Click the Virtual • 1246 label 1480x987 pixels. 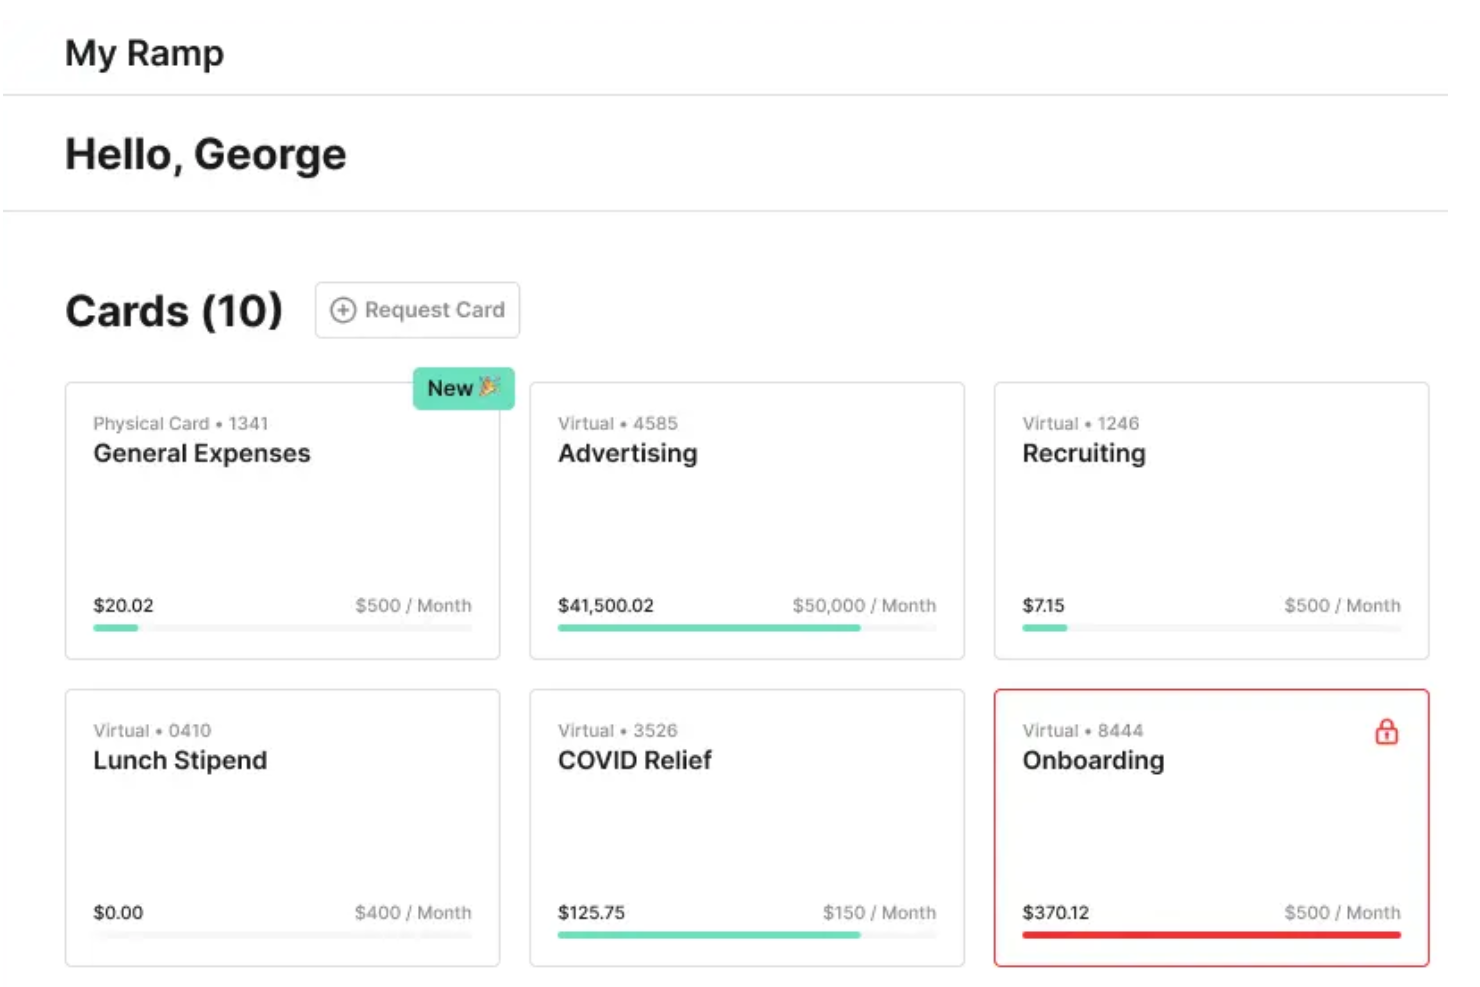(1081, 423)
